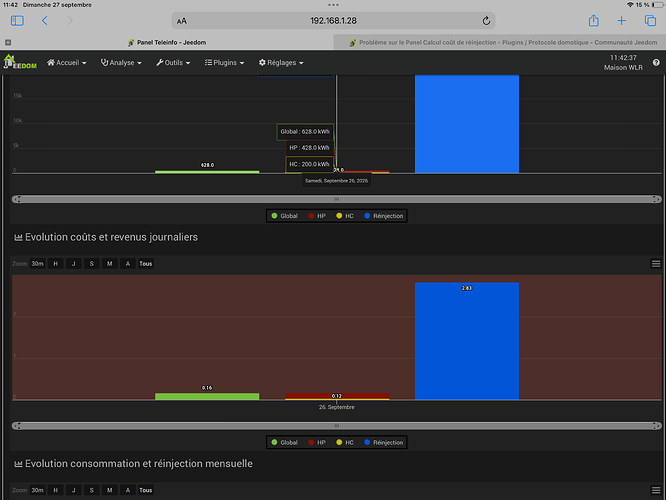Set monthly chart zoom to M
This screenshot has width=666, height=500.
pos(110,490)
